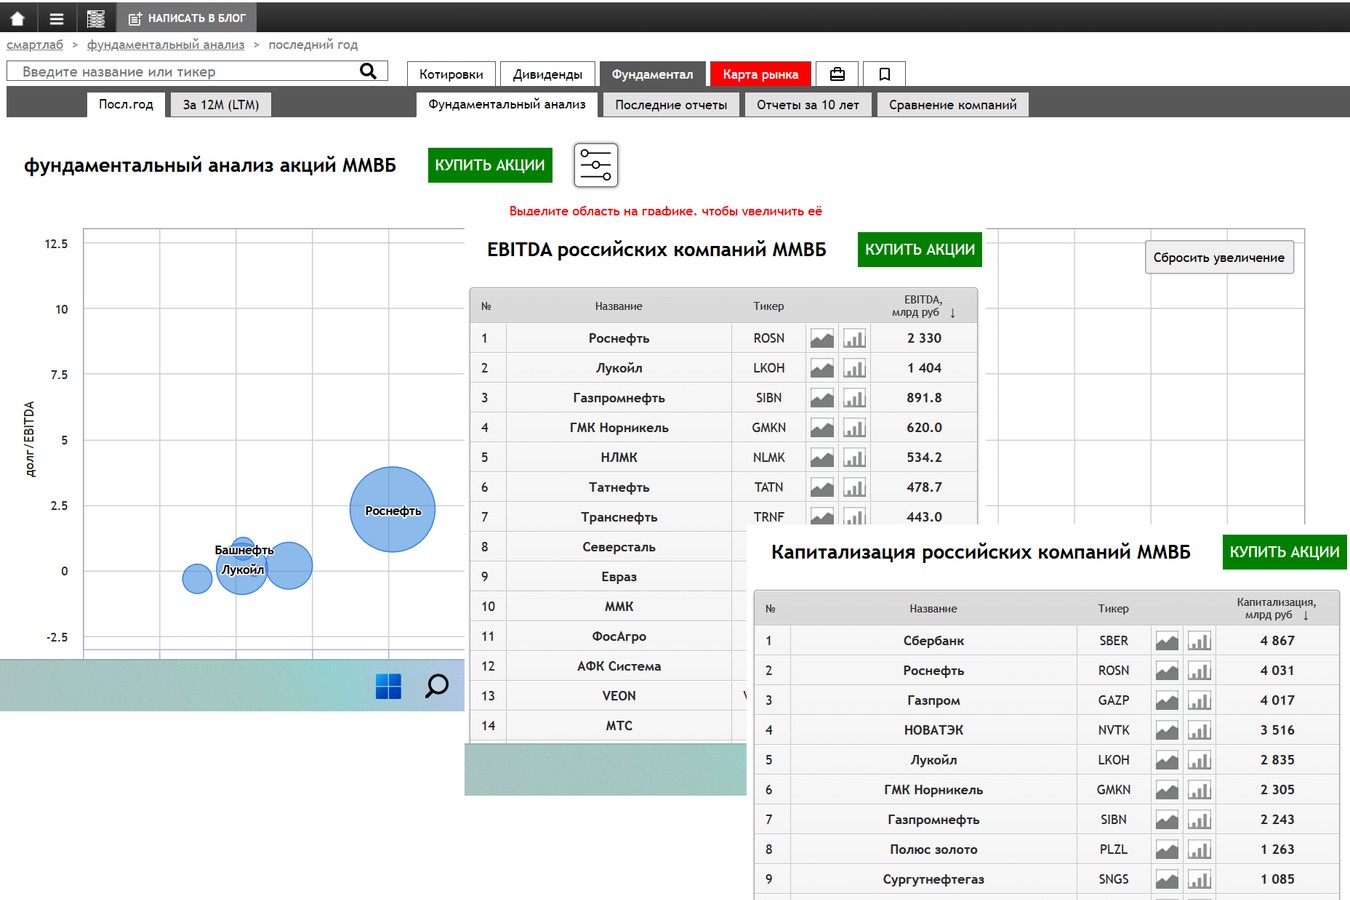Viewport: 1350px width, 900px height.
Task: Open Роснефть link in EBITDA table
Action: pos(619,338)
